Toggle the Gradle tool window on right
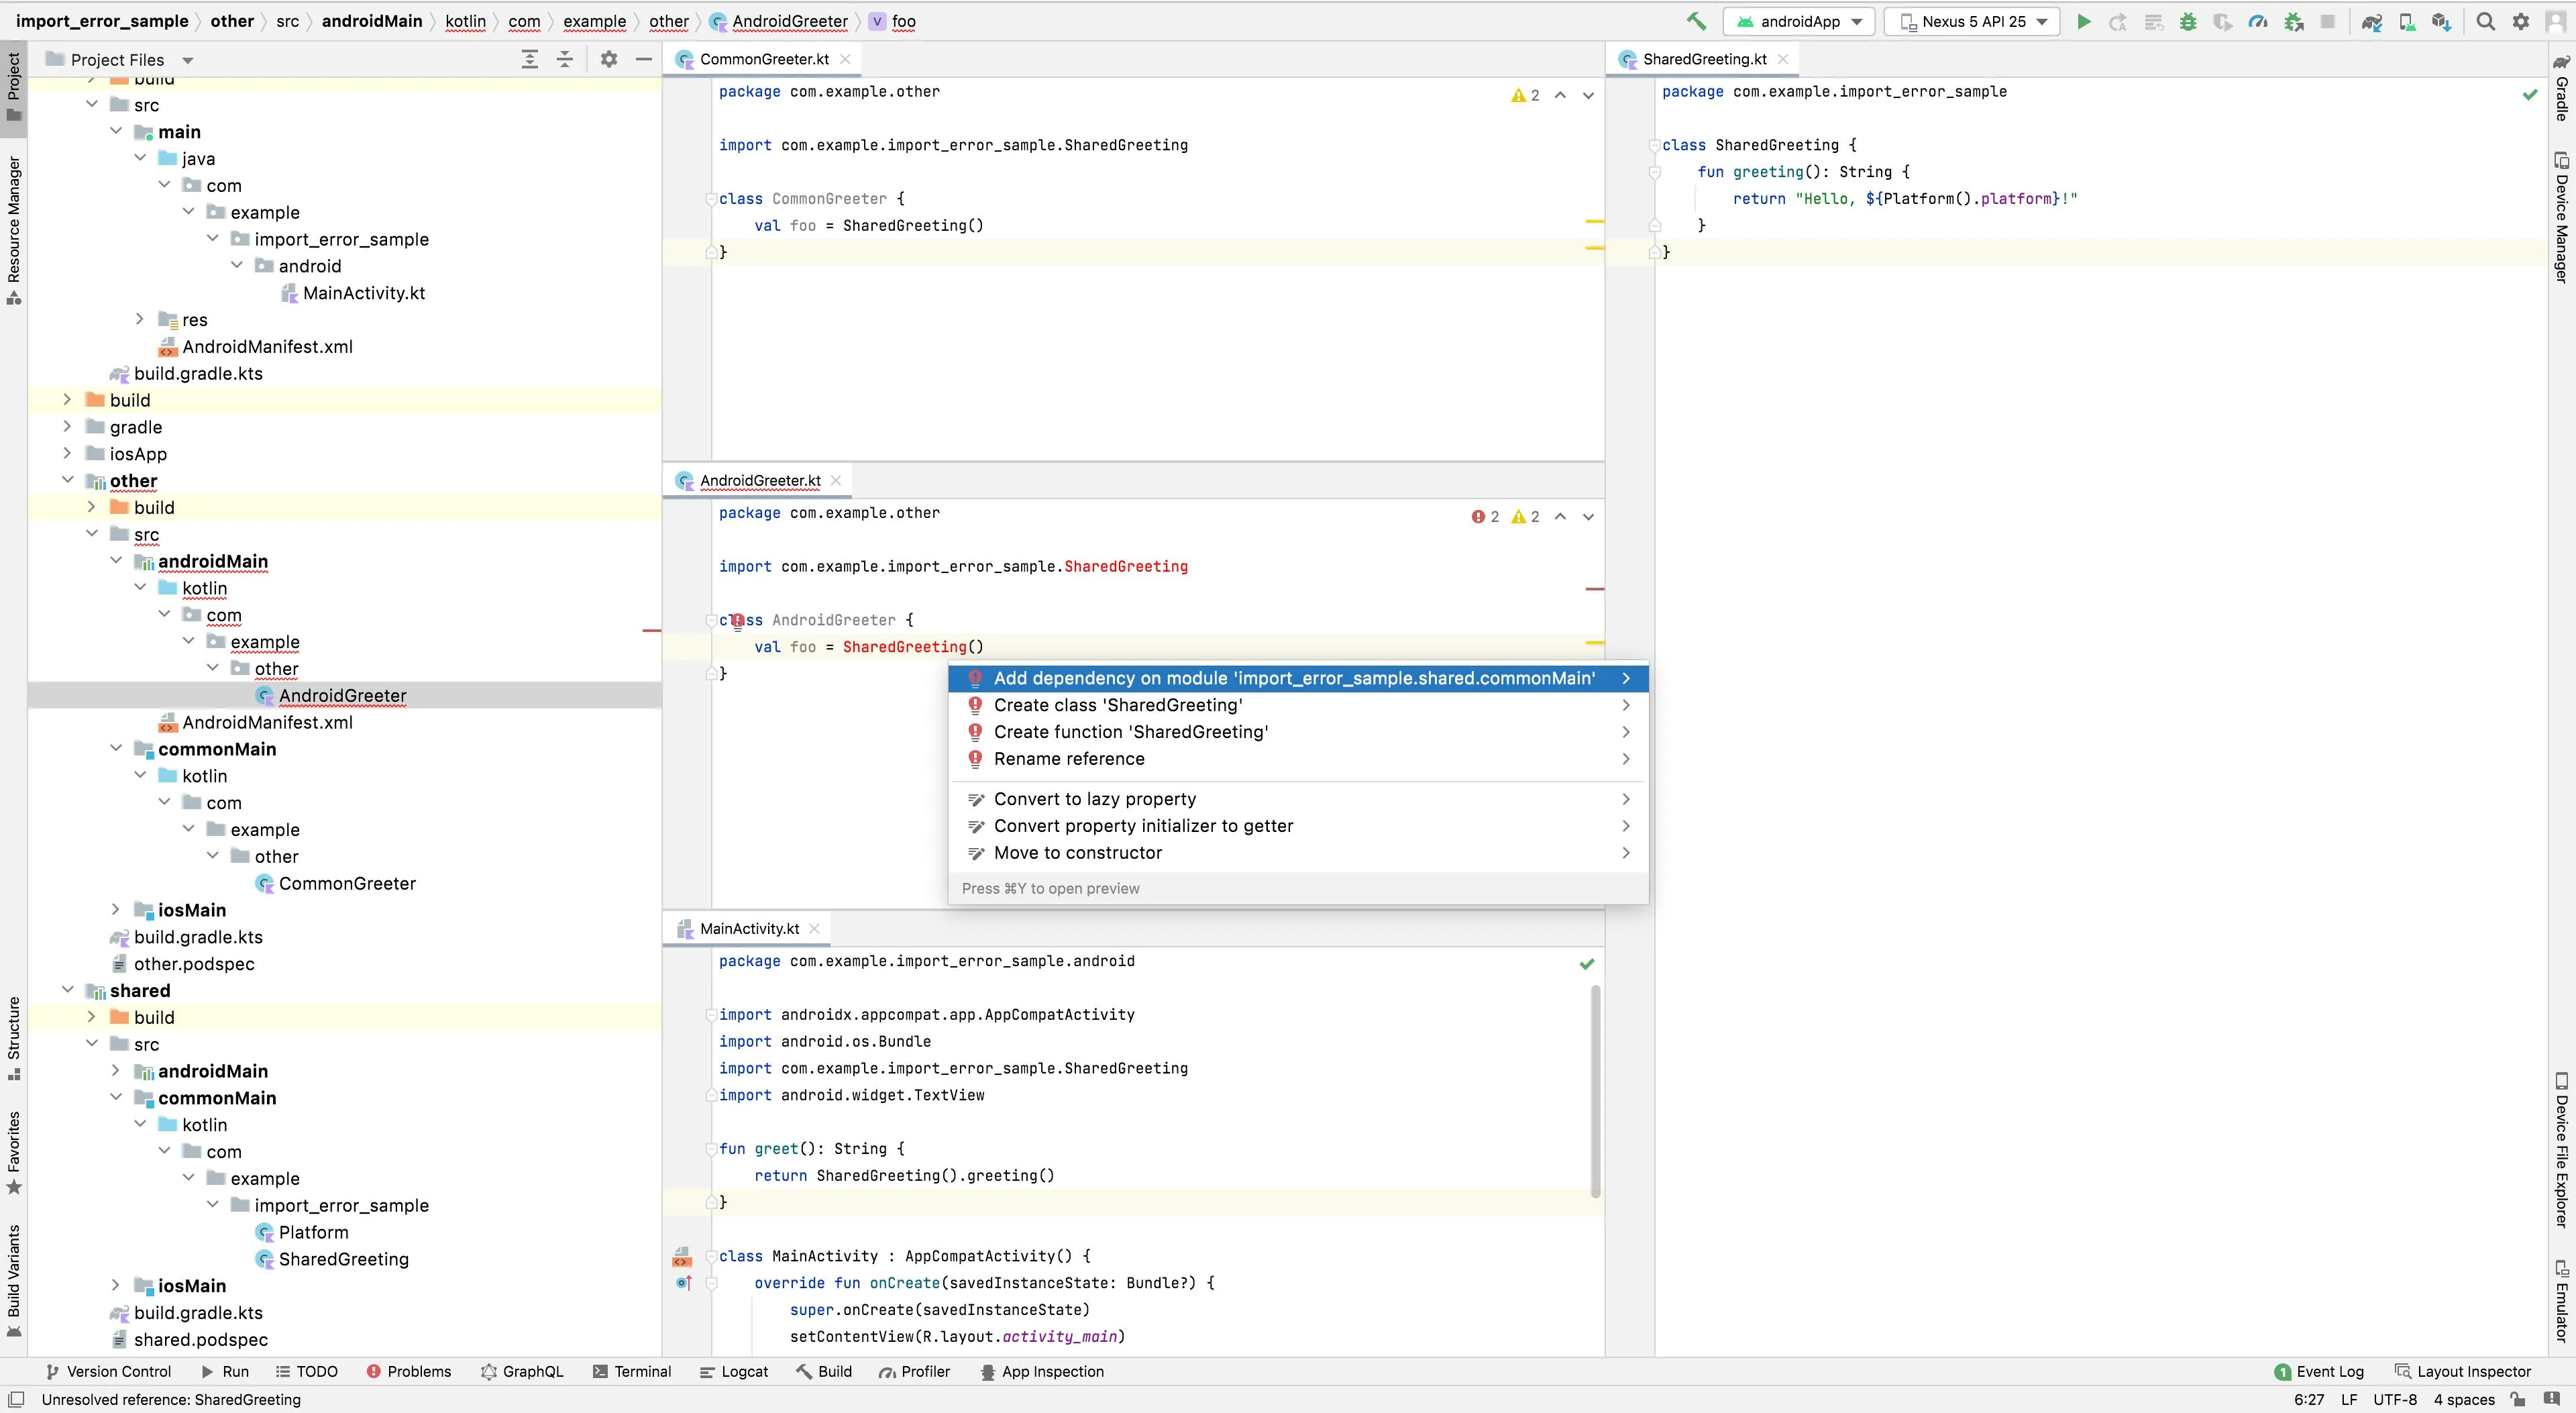The height and width of the screenshot is (1413, 2576). pos(2562,88)
